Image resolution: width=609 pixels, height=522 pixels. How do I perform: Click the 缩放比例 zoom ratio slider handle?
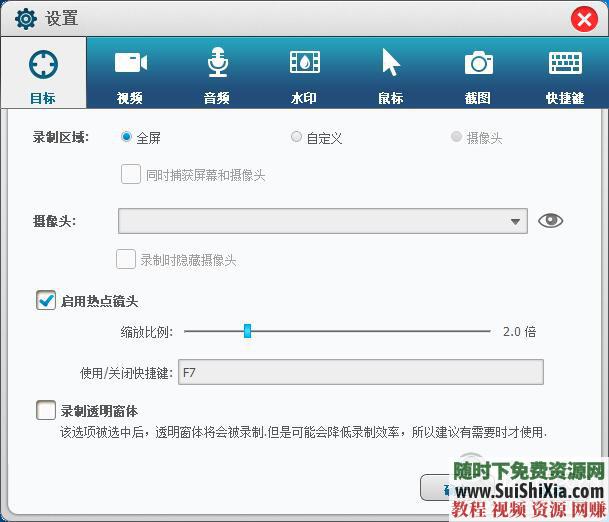tap(247, 331)
